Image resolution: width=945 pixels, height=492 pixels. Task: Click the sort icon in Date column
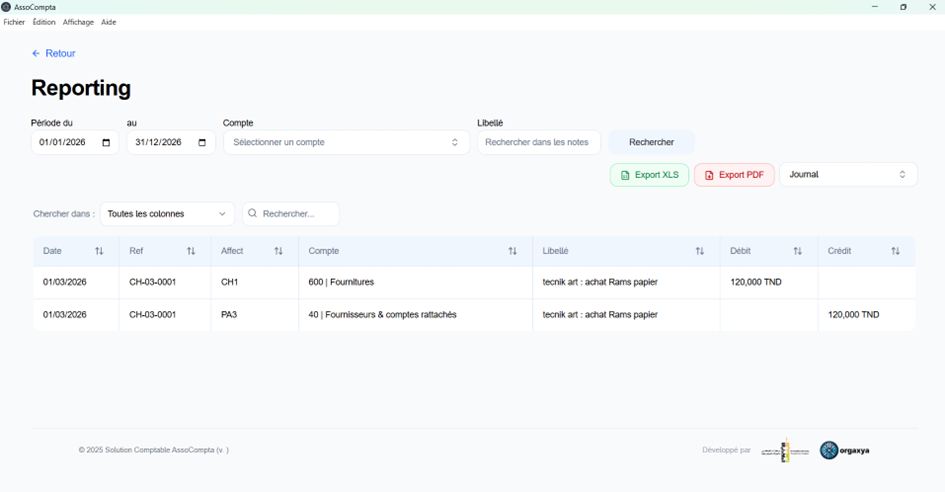pyautogui.click(x=99, y=251)
